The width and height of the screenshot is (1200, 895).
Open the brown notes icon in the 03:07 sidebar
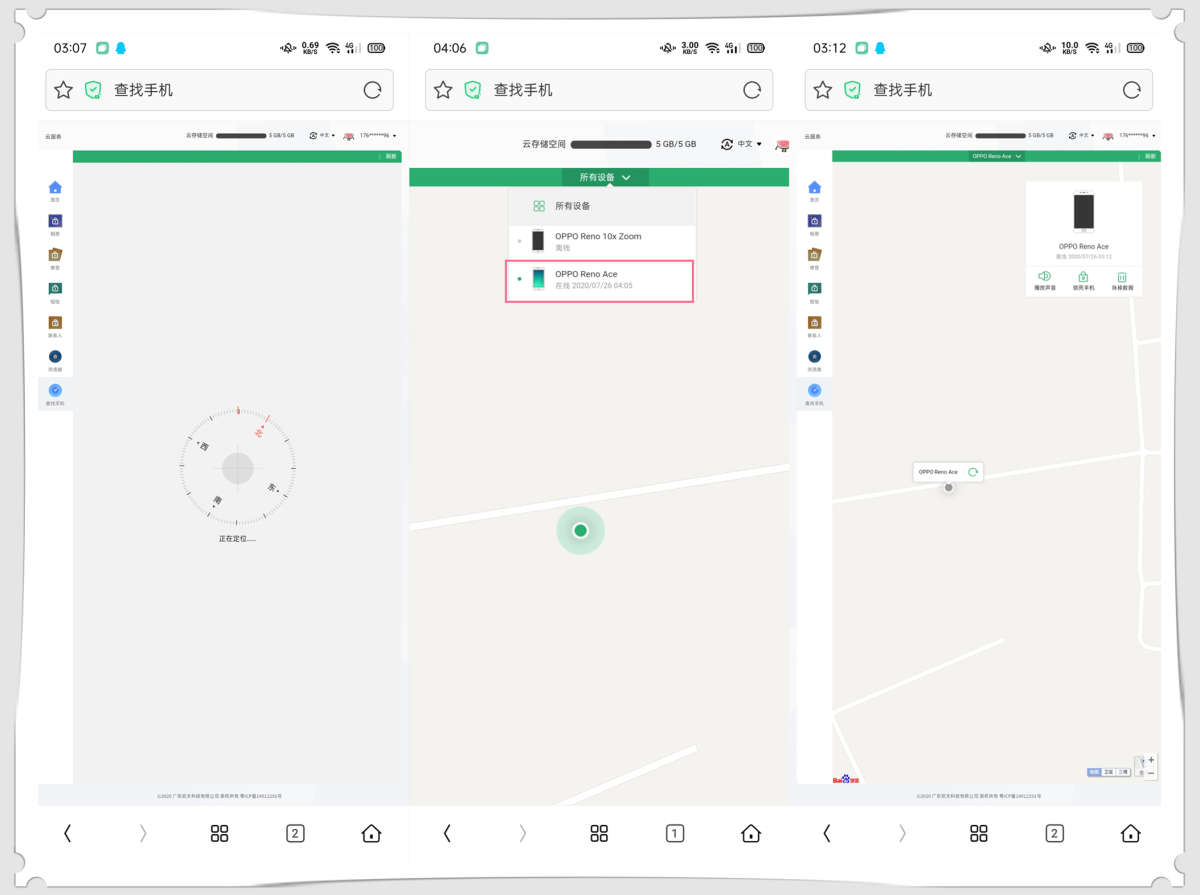pyautogui.click(x=55, y=255)
